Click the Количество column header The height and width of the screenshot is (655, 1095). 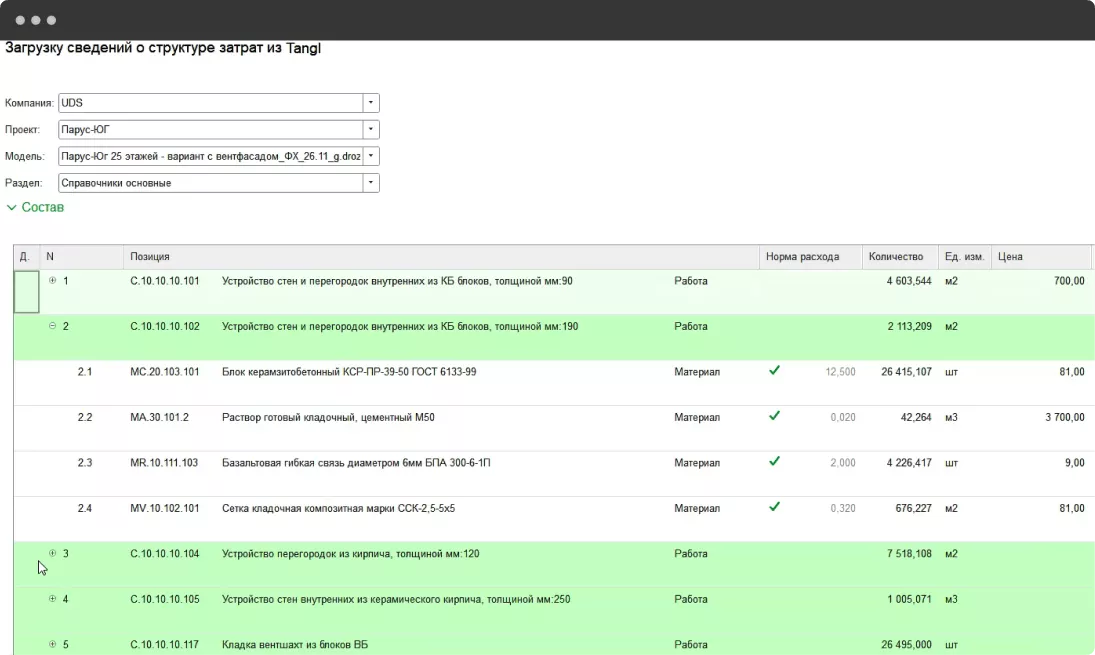point(899,257)
